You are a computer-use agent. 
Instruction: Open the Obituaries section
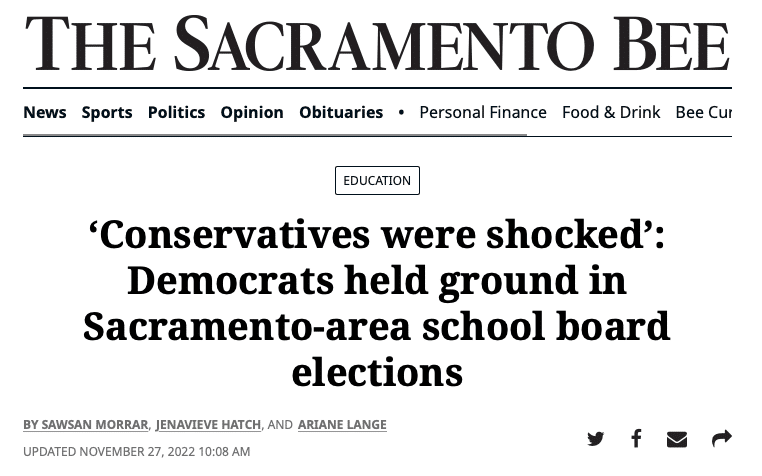(341, 112)
